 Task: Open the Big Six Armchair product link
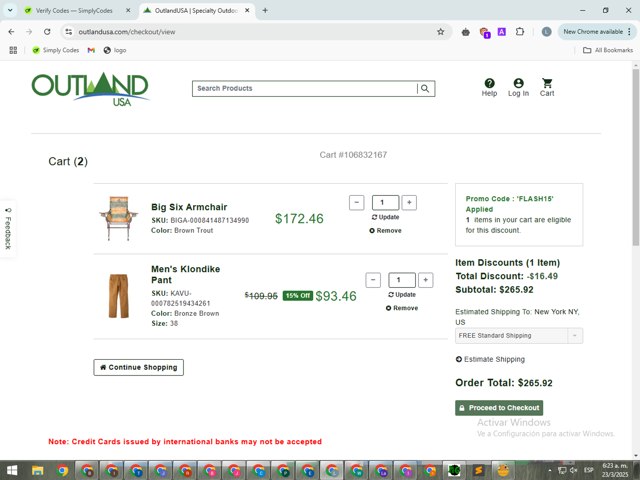click(x=189, y=207)
